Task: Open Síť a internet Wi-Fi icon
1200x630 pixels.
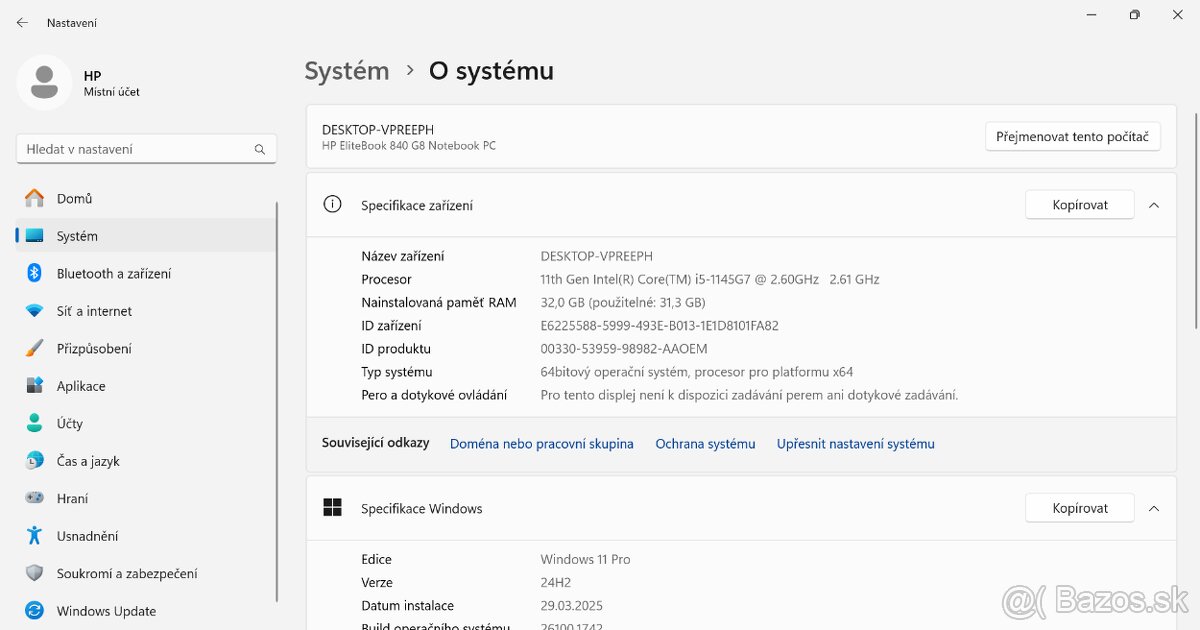Action: [x=35, y=311]
